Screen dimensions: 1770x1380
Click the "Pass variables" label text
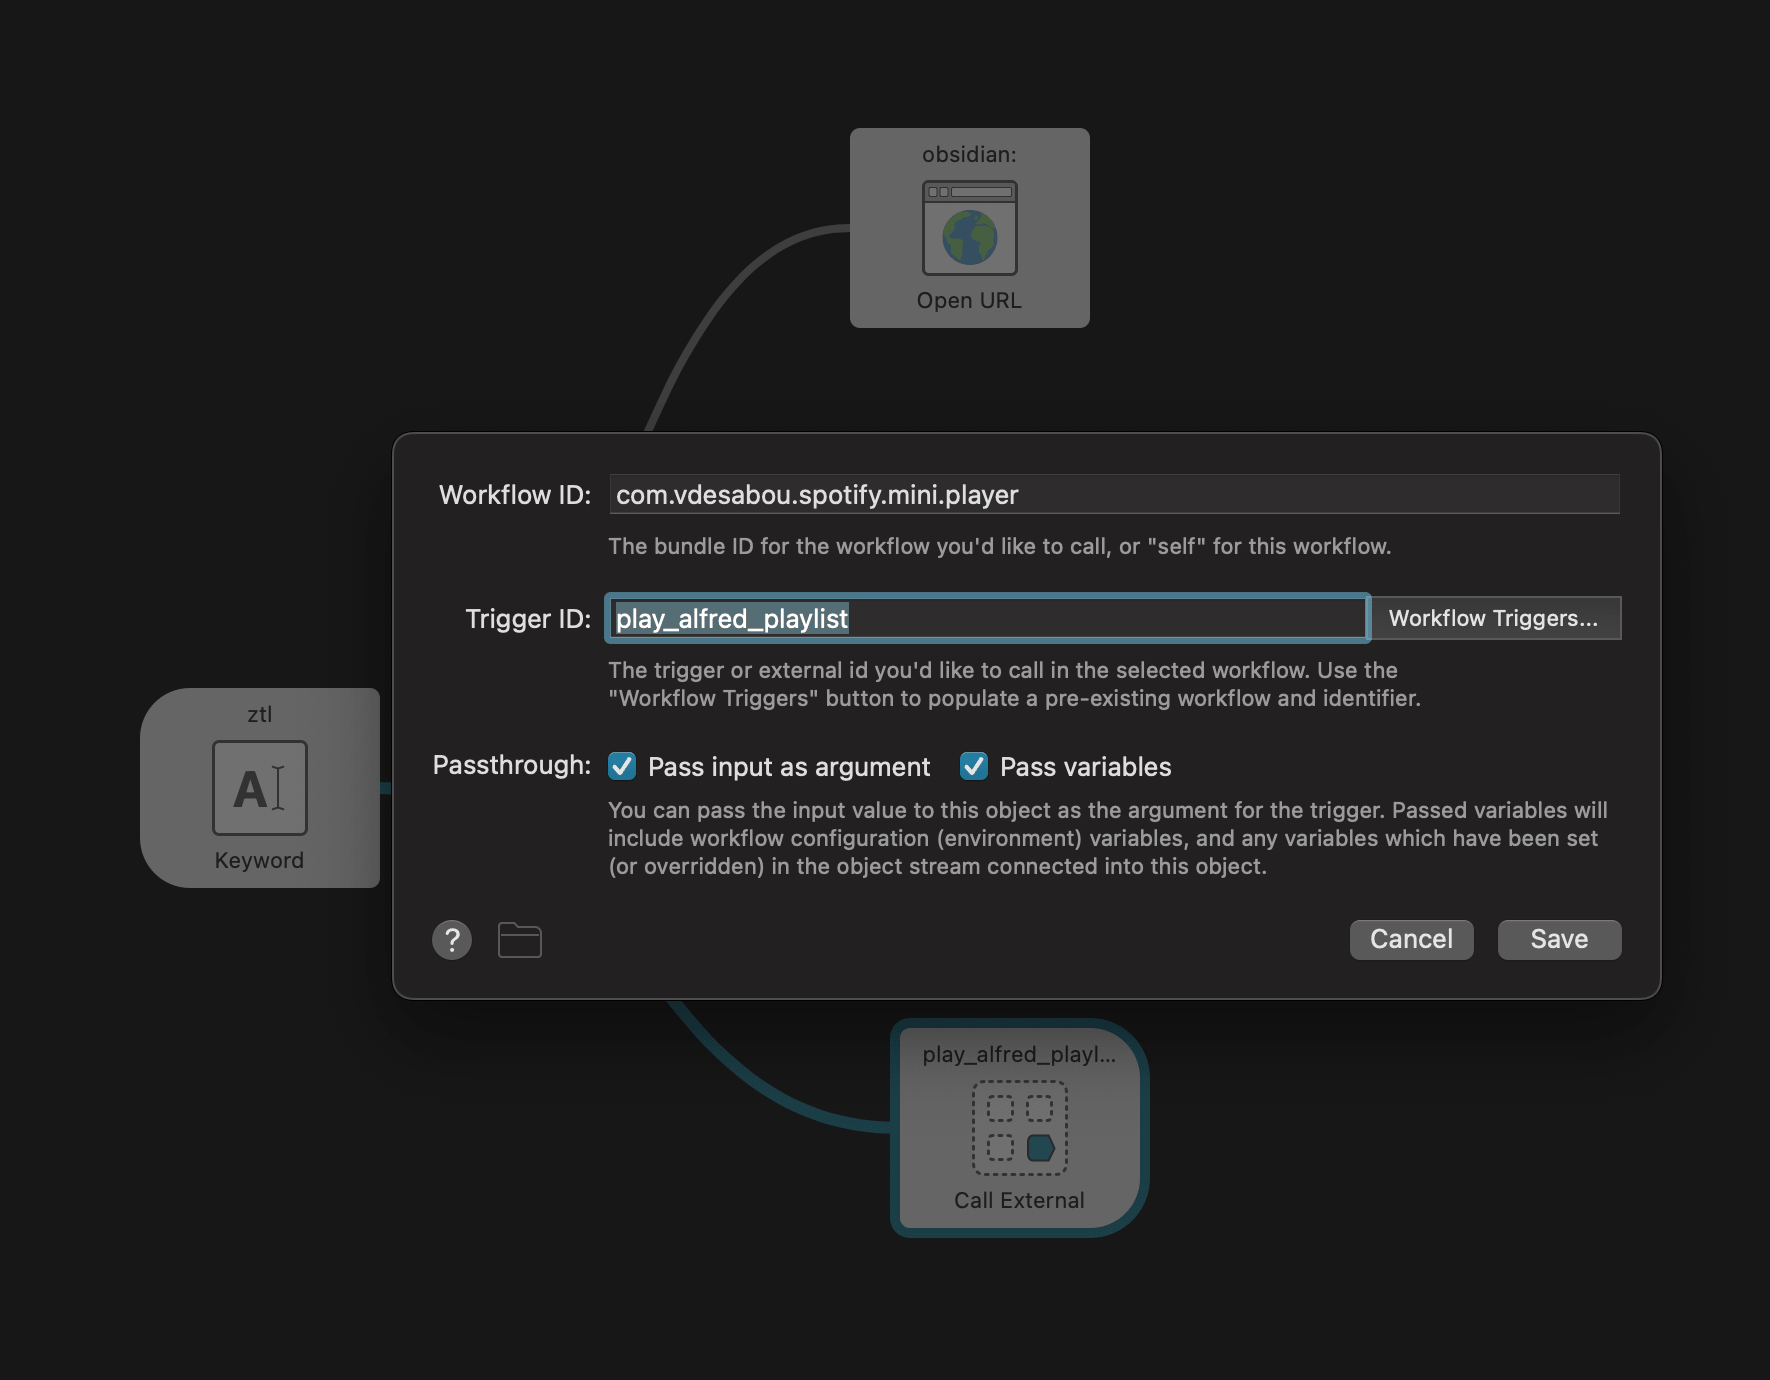pyautogui.click(x=1086, y=767)
